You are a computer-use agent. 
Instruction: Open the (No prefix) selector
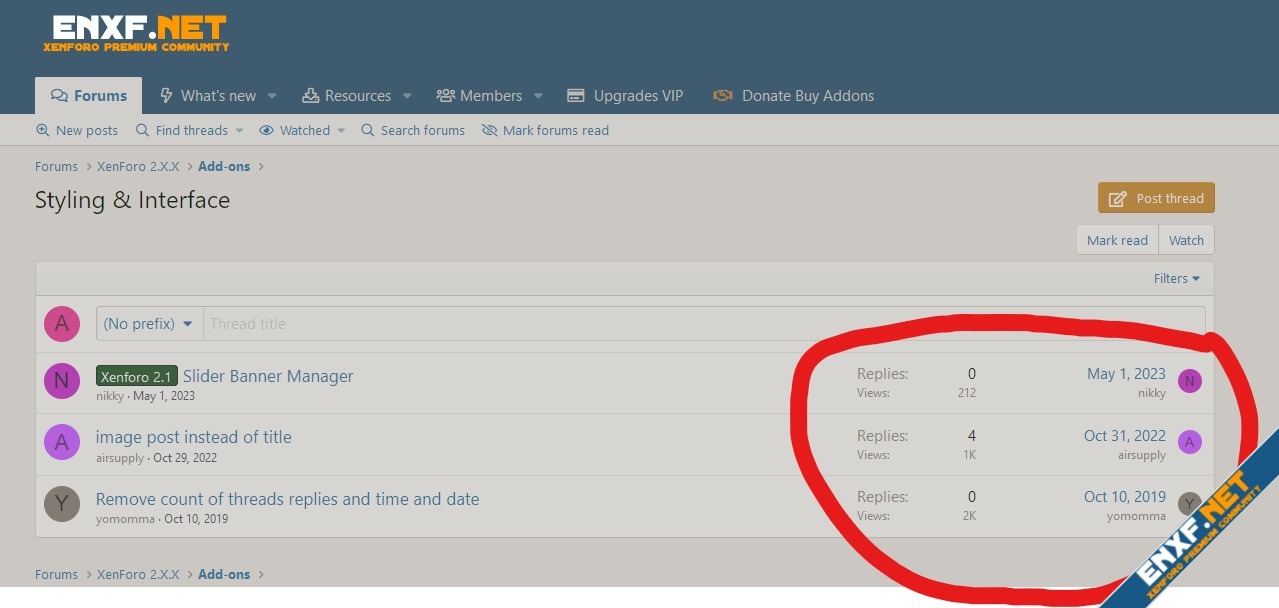149,324
